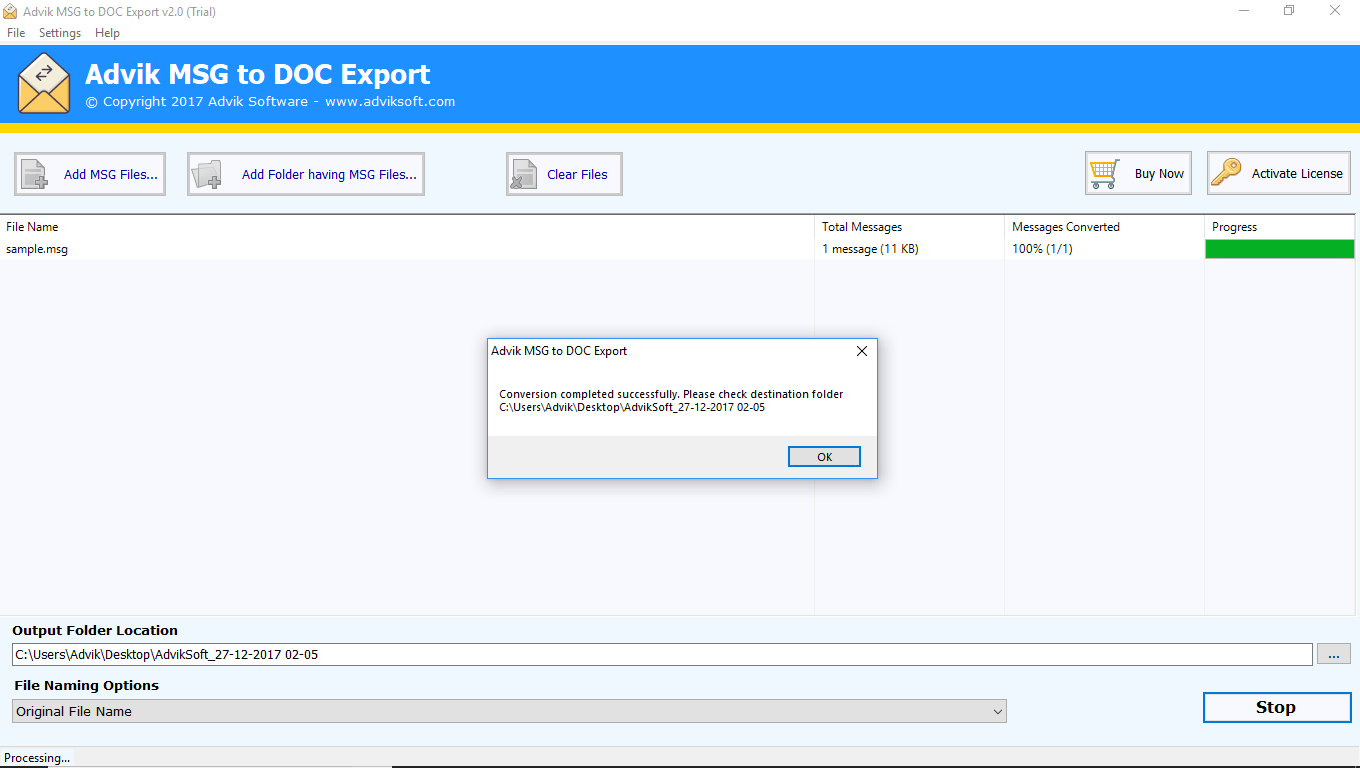Click the Advik envelope logo in banner
The width and height of the screenshot is (1360, 768).
tap(44, 84)
